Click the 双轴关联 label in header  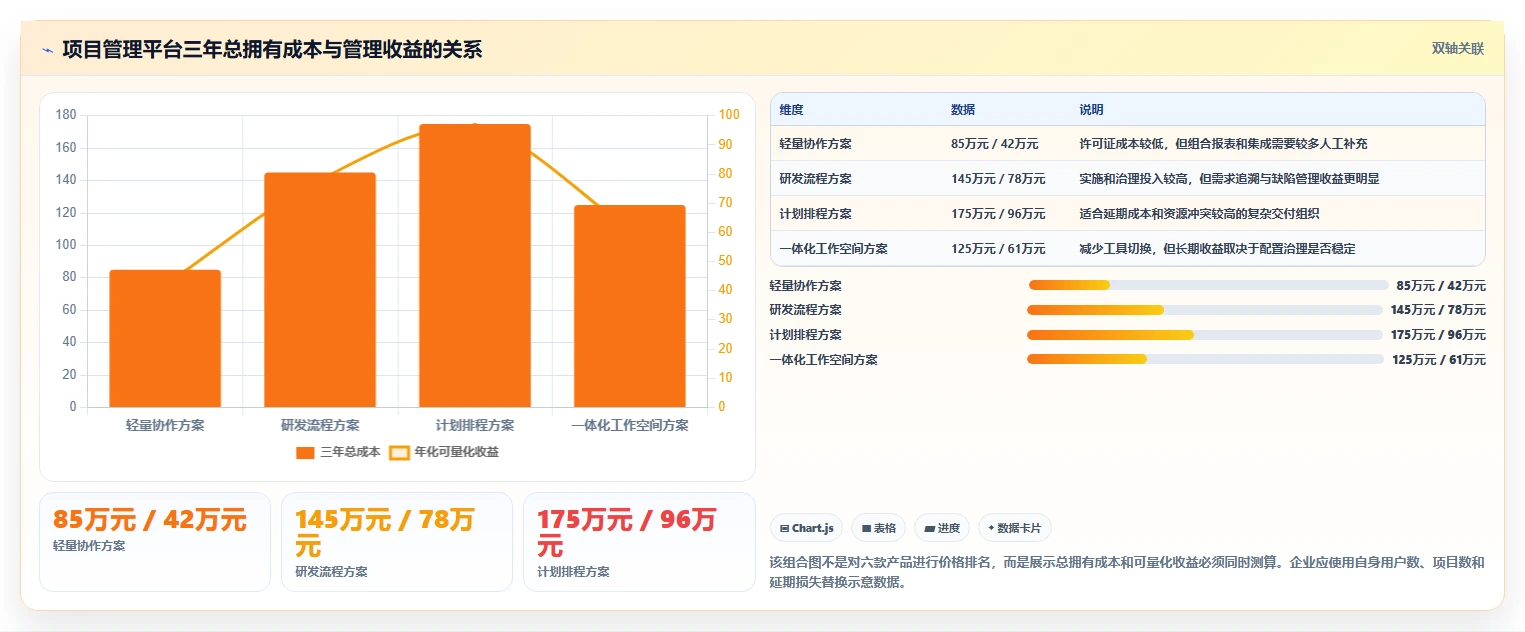(1457, 48)
